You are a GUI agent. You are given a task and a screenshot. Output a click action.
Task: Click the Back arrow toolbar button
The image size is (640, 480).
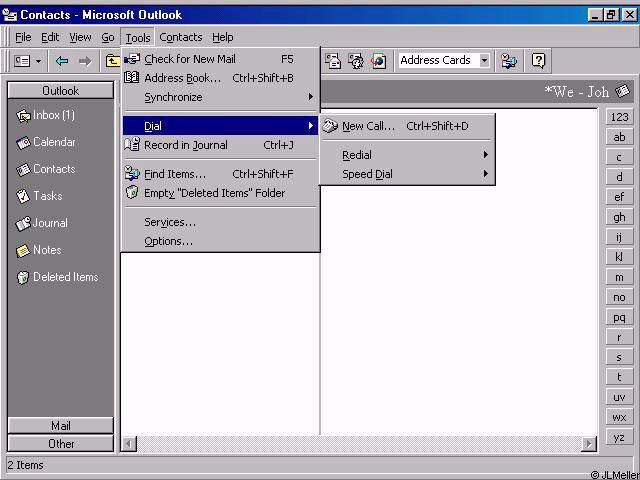tap(62, 61)
